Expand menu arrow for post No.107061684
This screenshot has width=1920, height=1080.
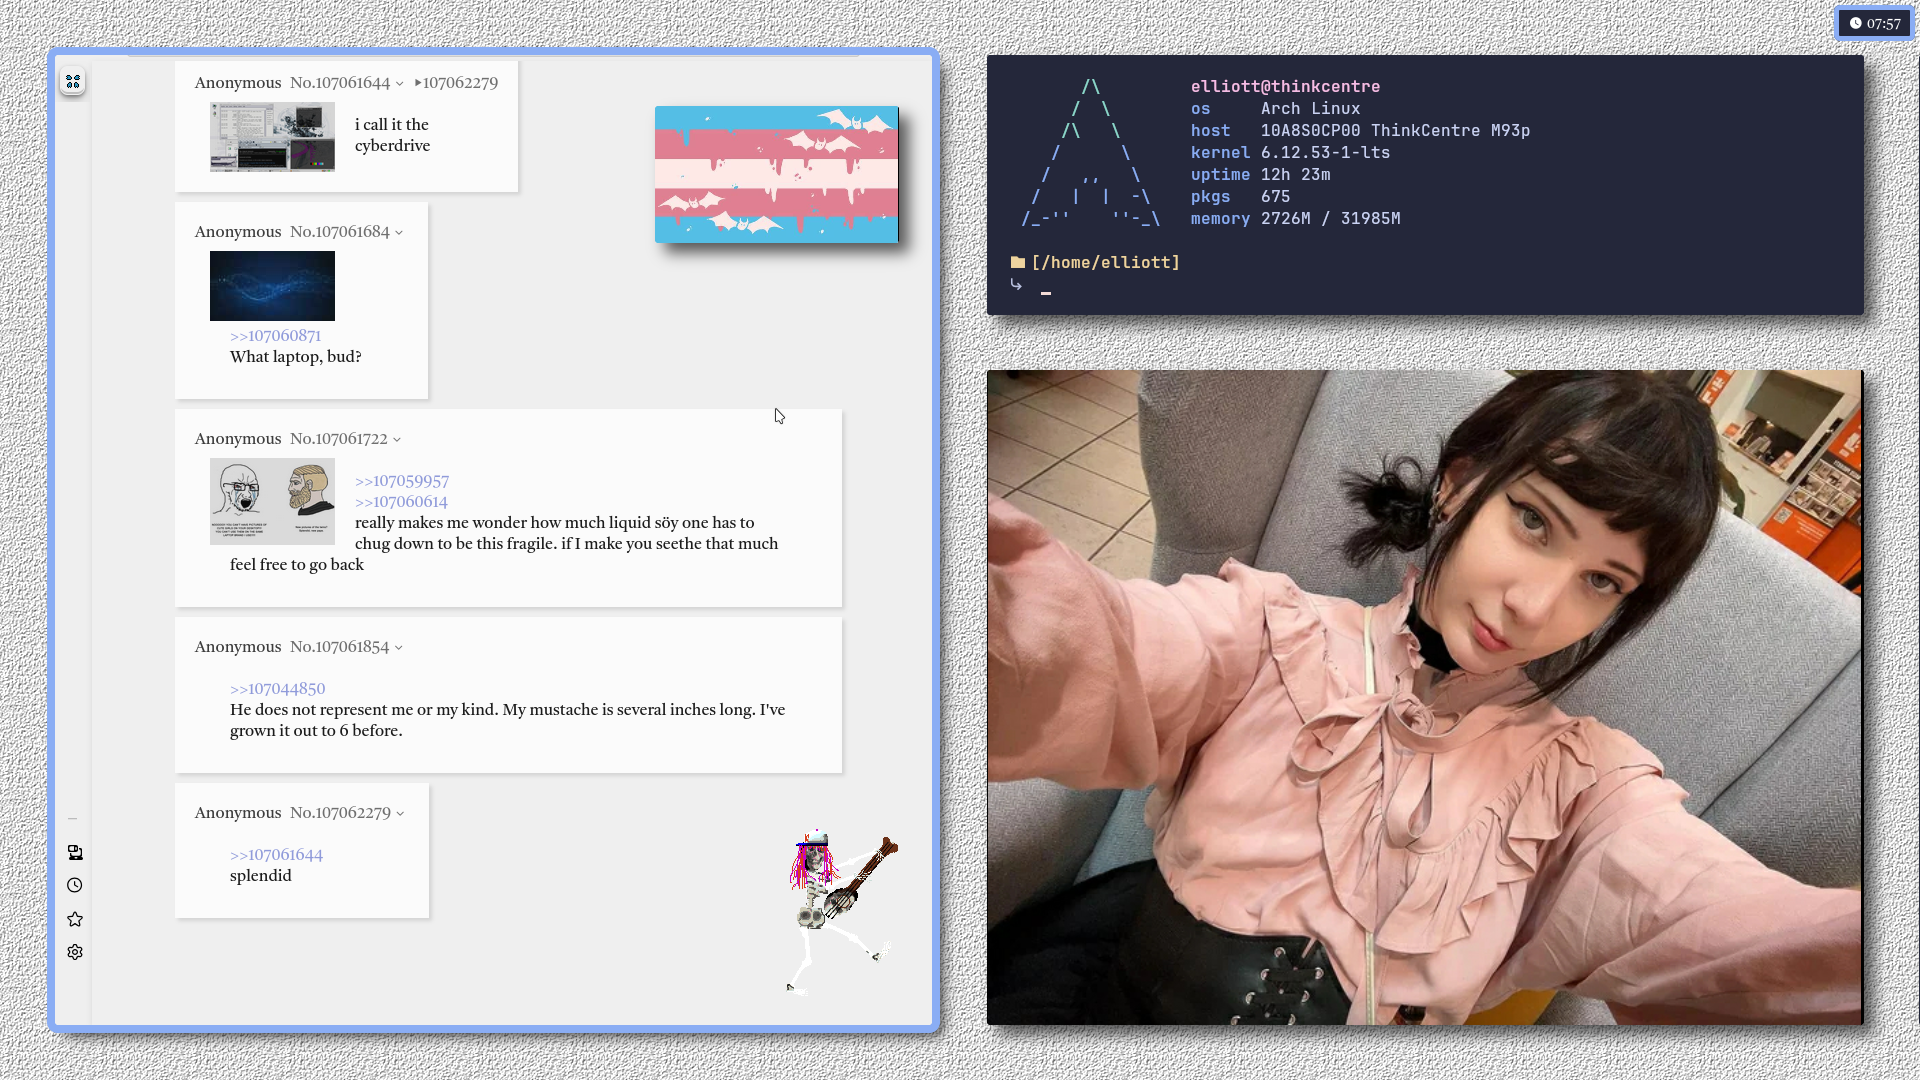399,233
